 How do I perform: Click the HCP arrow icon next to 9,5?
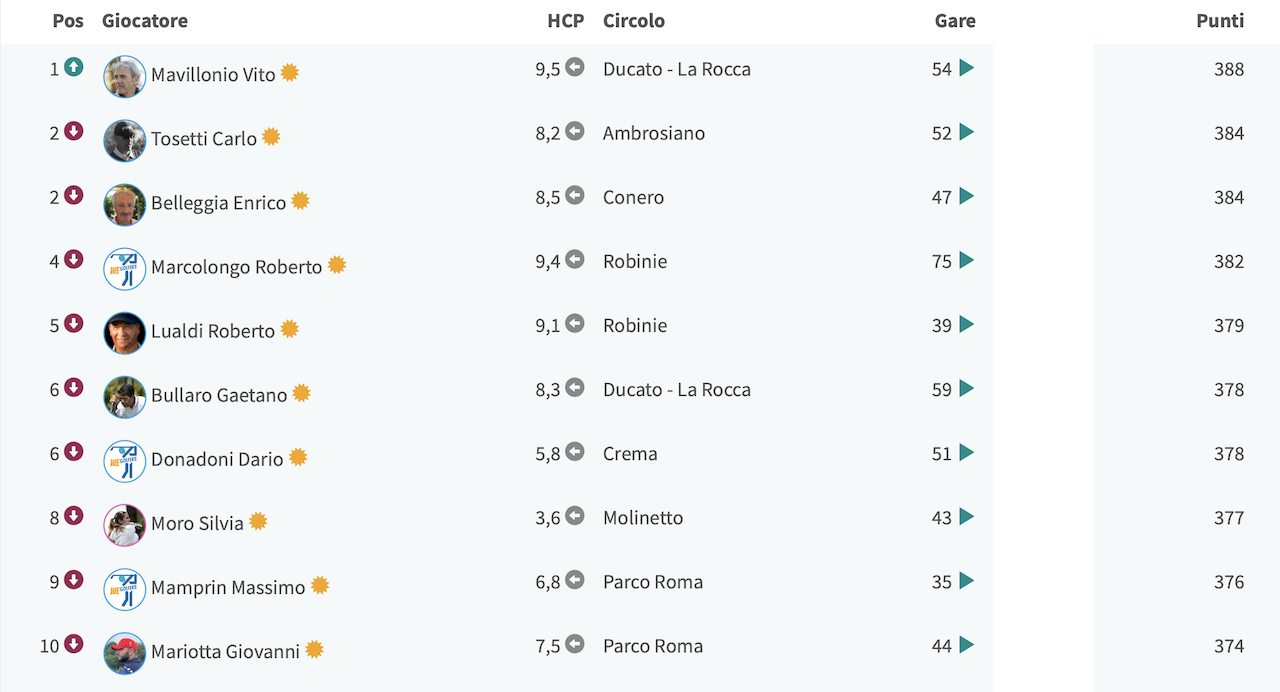(x=575, y=67)
